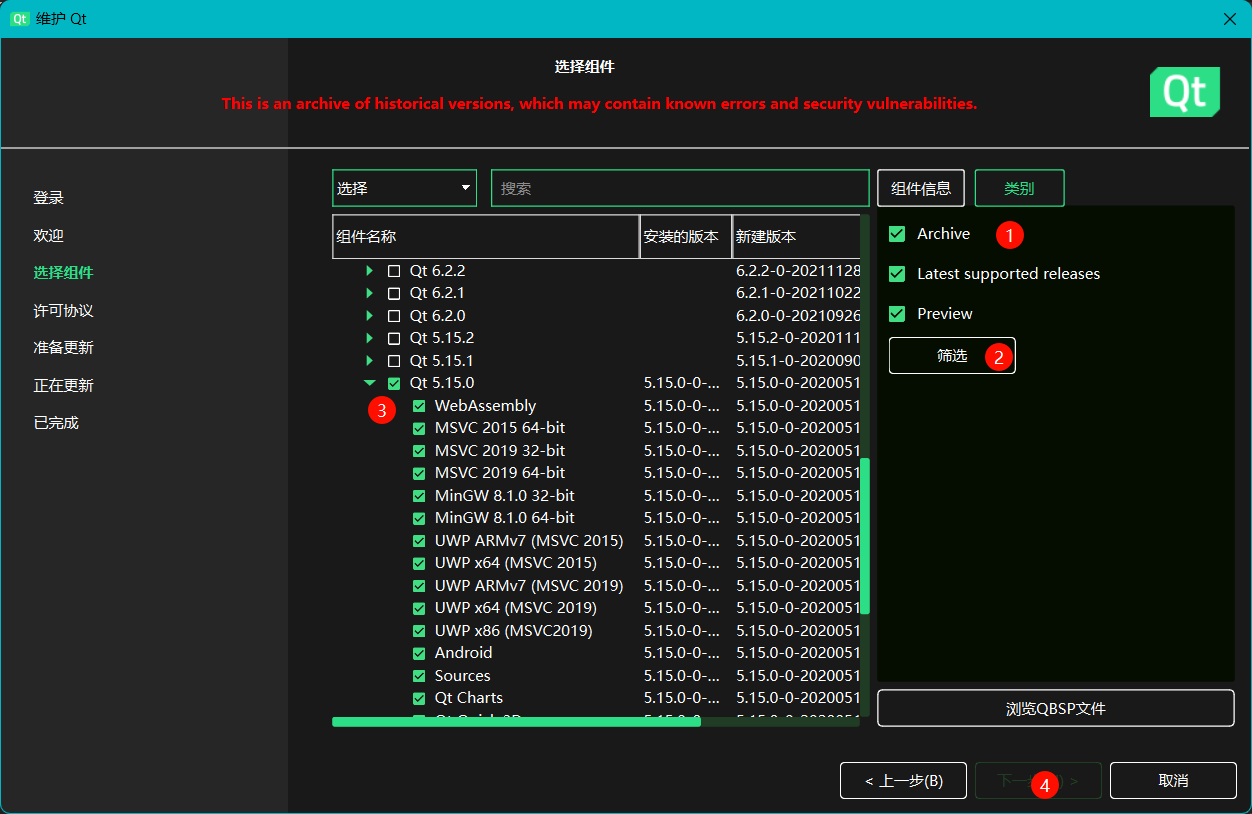Viewport: 1252px width, 814px height.
Task: Uncheck the Android component checkbox
Action: coord(419,653)
